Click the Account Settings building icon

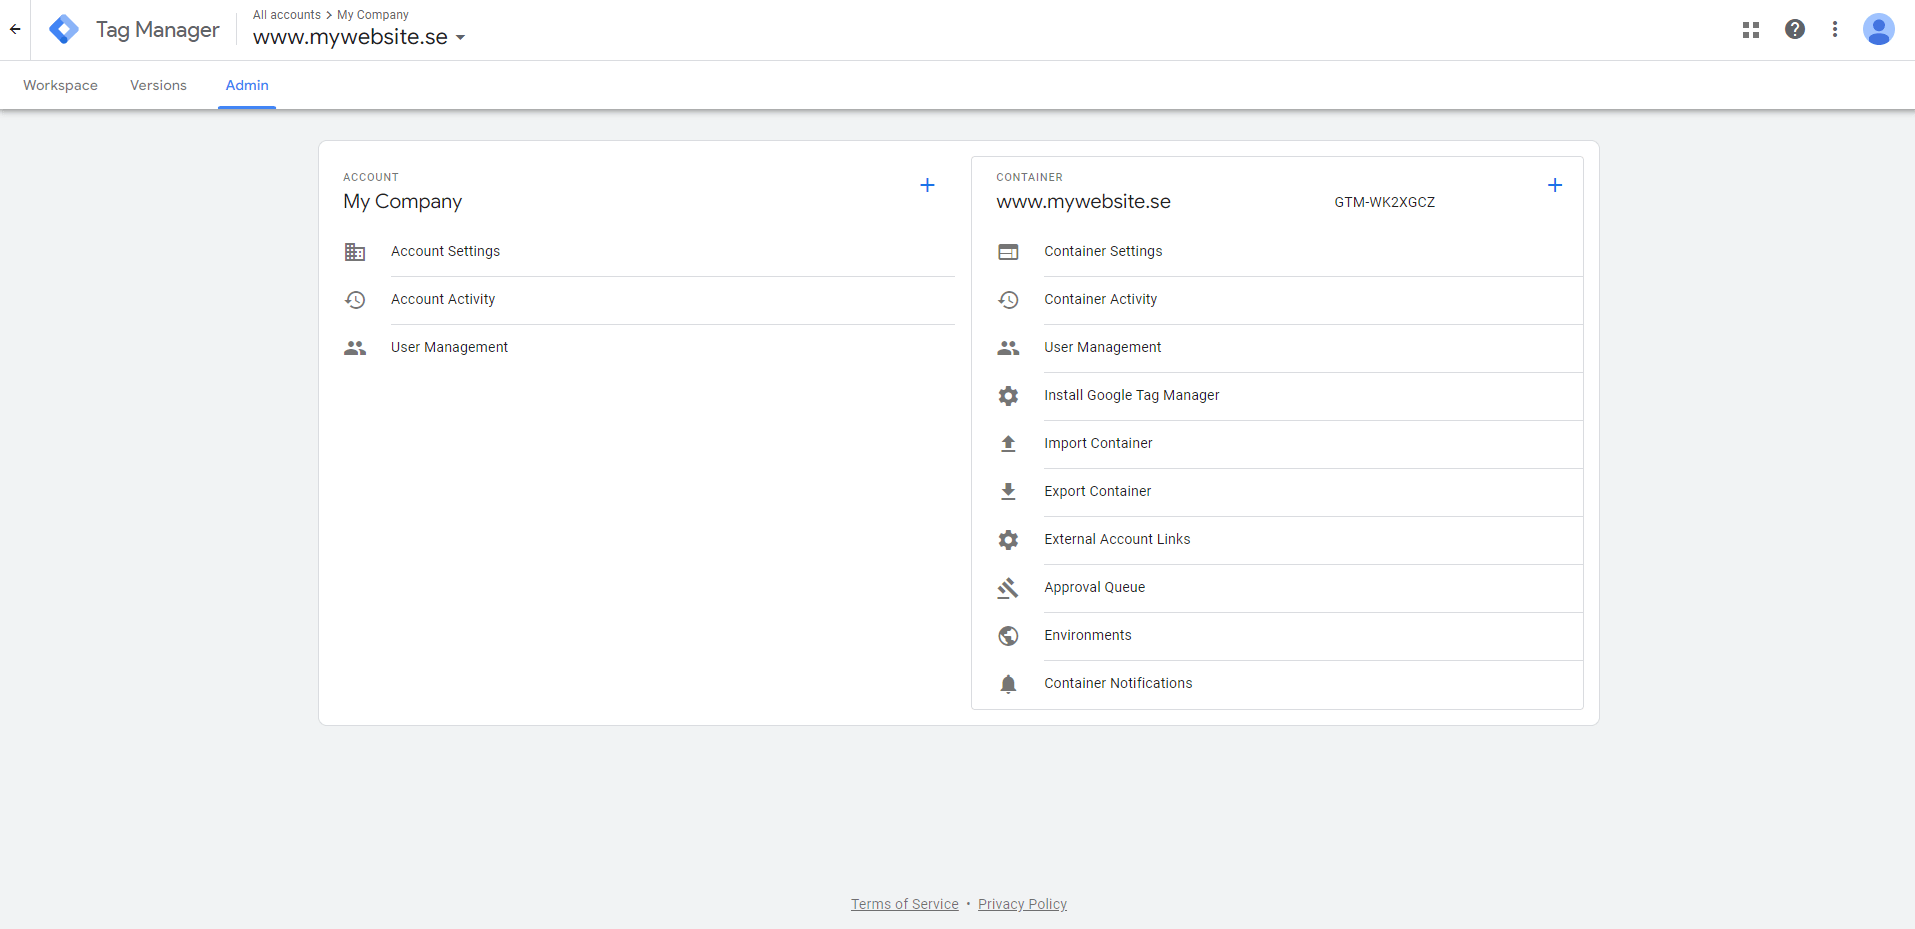pyautogui.click(x=355, y=252)
